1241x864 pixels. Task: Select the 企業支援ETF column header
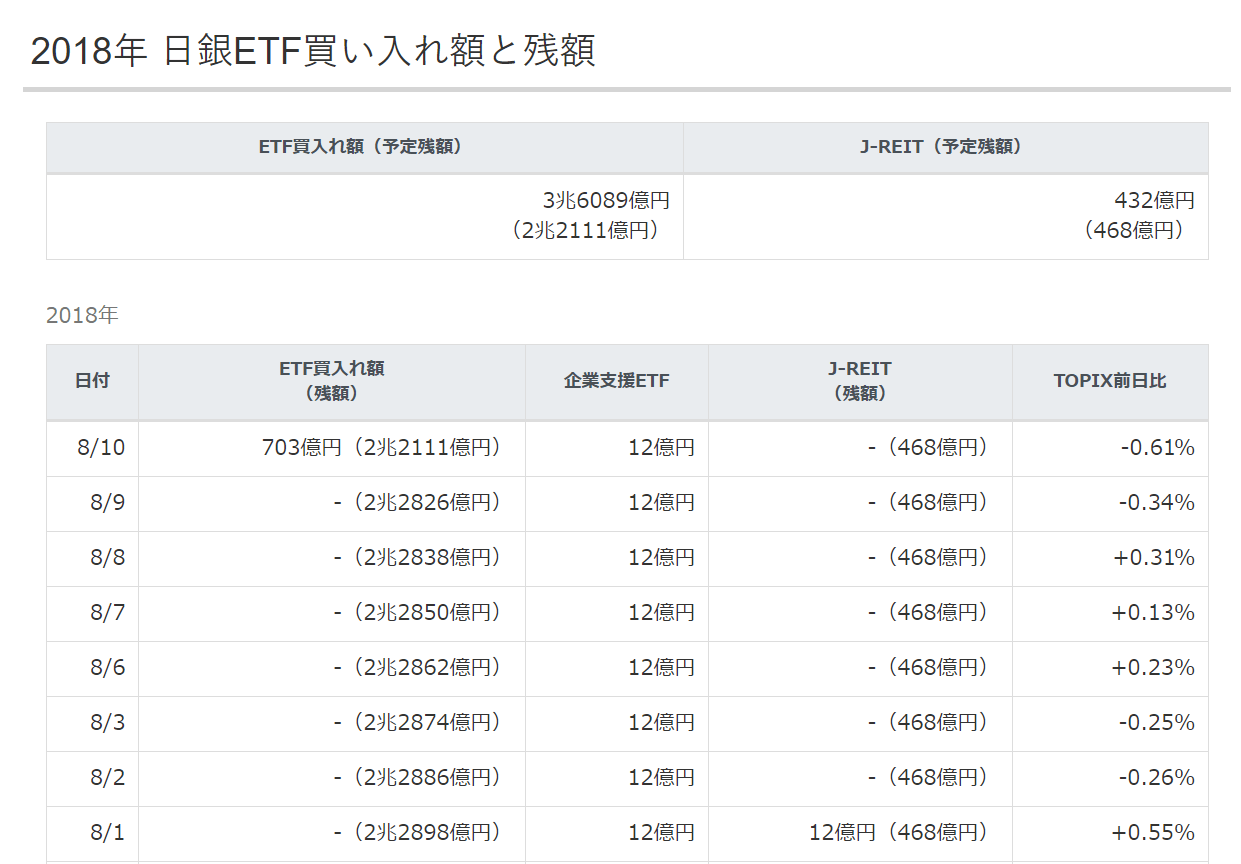click(x=616, y=381)
